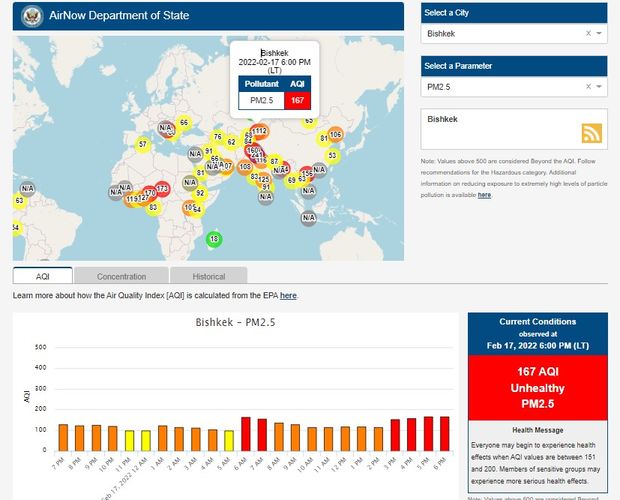This screenshot has width=620, height=500.
Task: Switch to the Concentration tab
Action: 121,276
